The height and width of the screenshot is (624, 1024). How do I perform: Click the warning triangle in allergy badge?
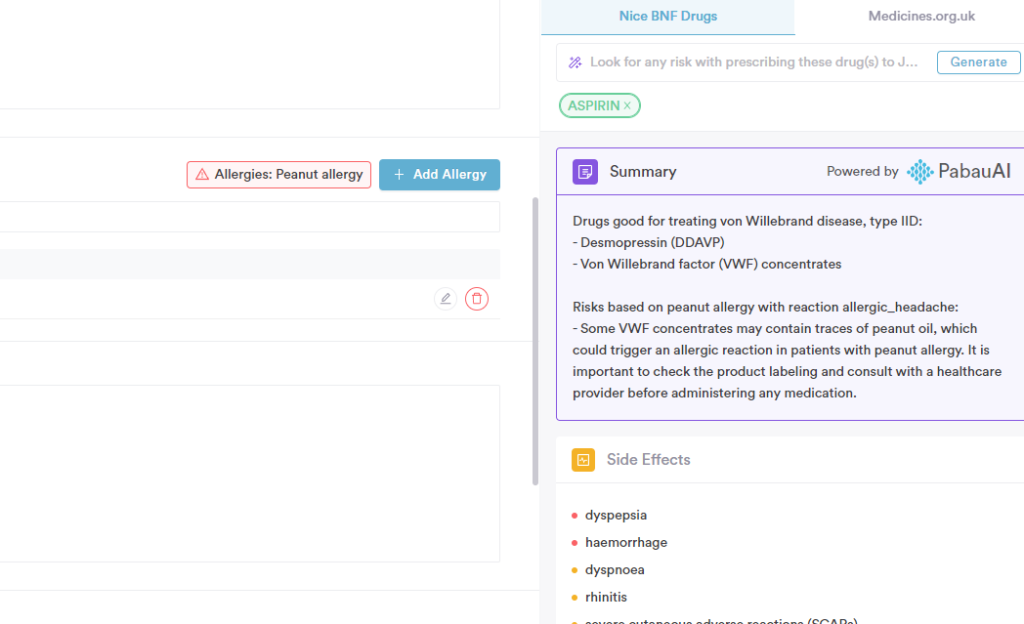[x=203, y=175]
